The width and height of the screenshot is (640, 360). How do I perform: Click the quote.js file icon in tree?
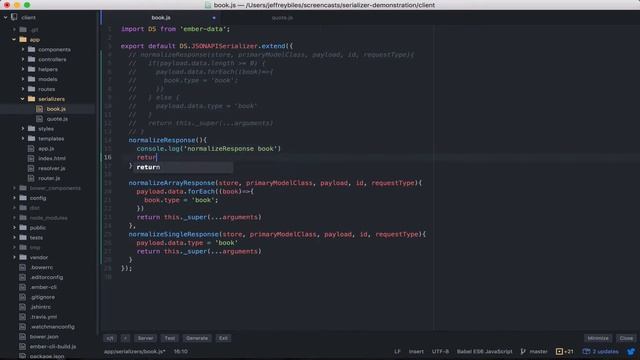(40, 119)
